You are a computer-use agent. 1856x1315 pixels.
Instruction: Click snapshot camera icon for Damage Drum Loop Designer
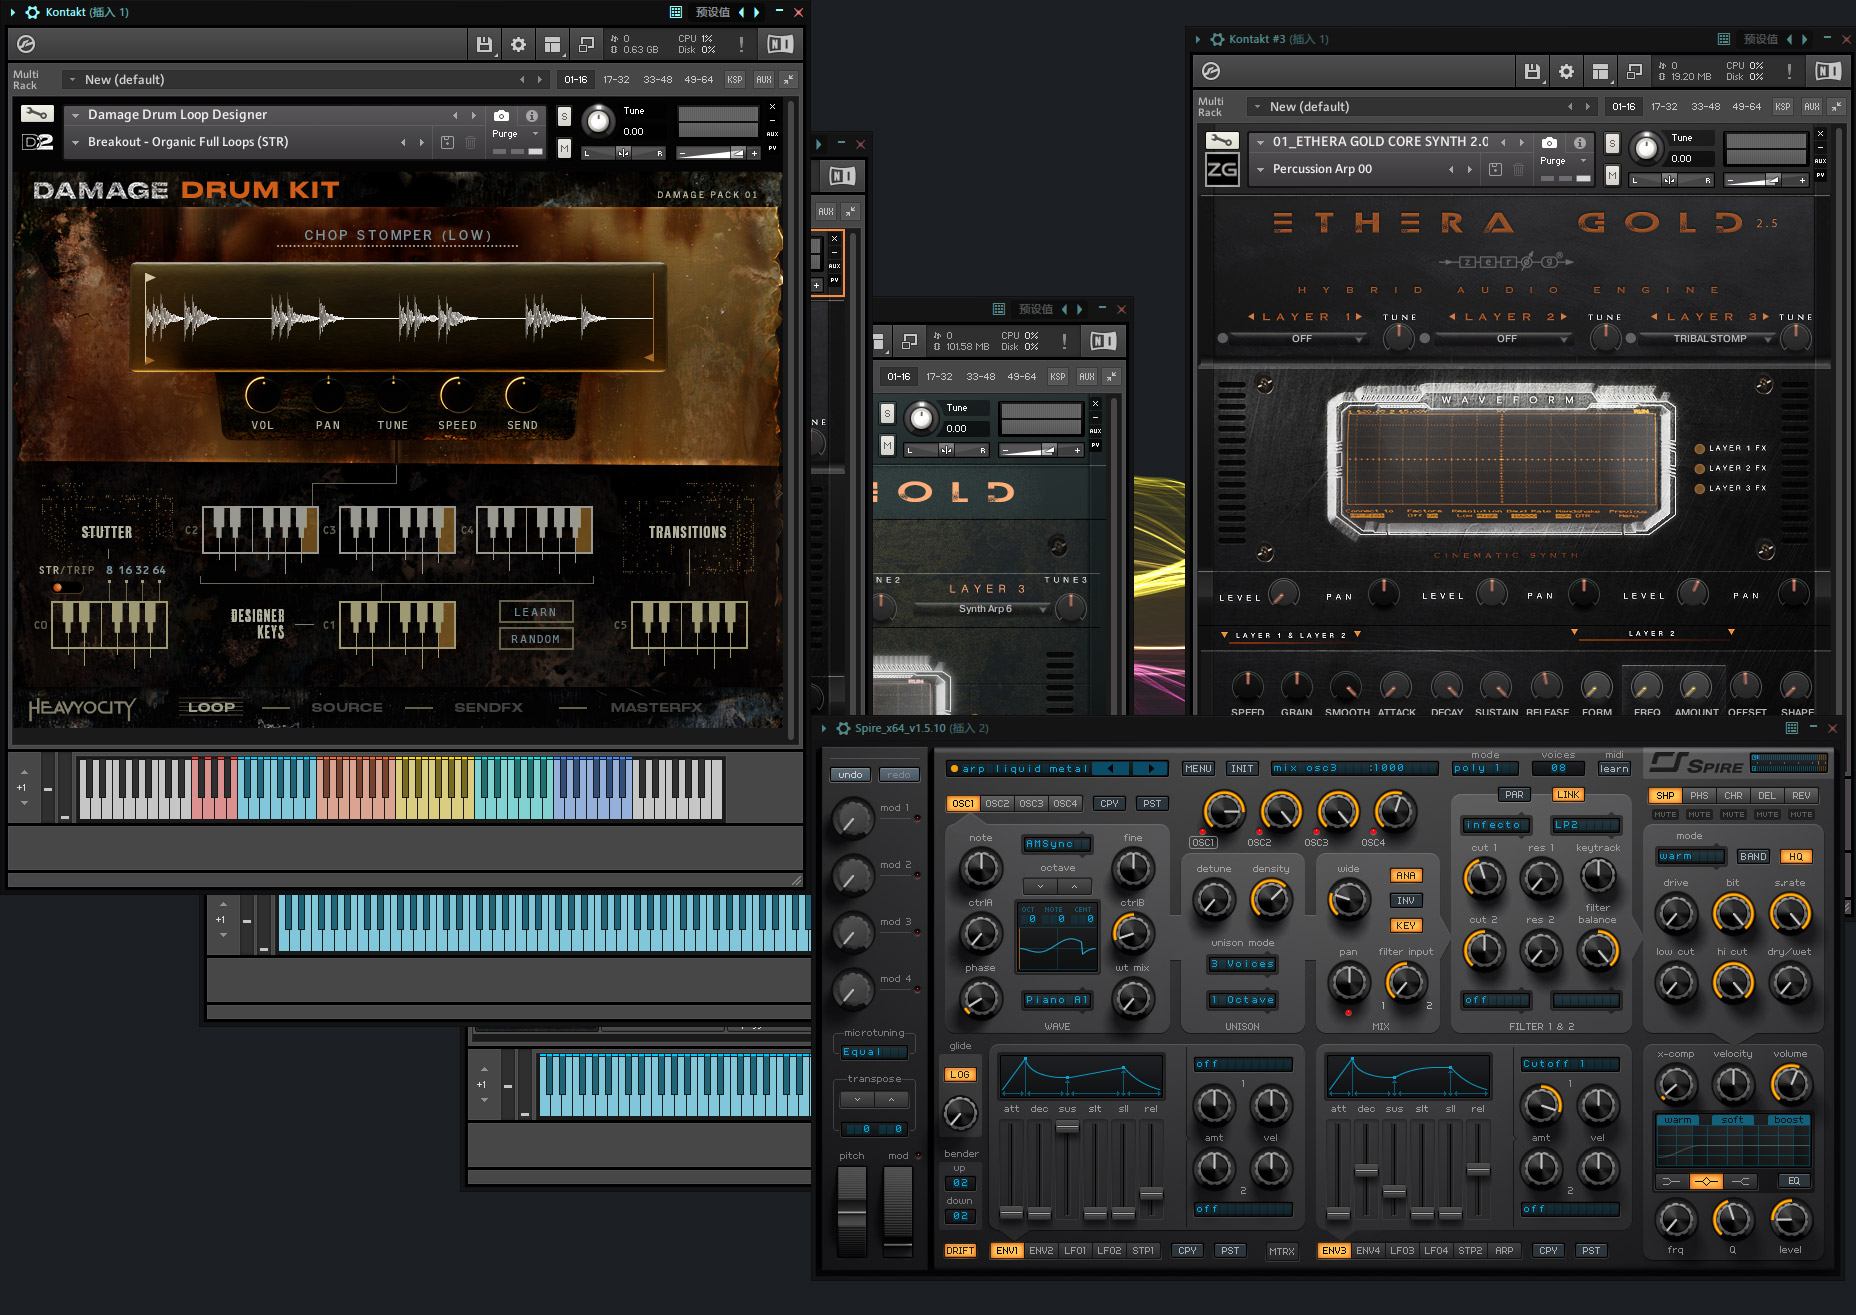coord(501,116)
